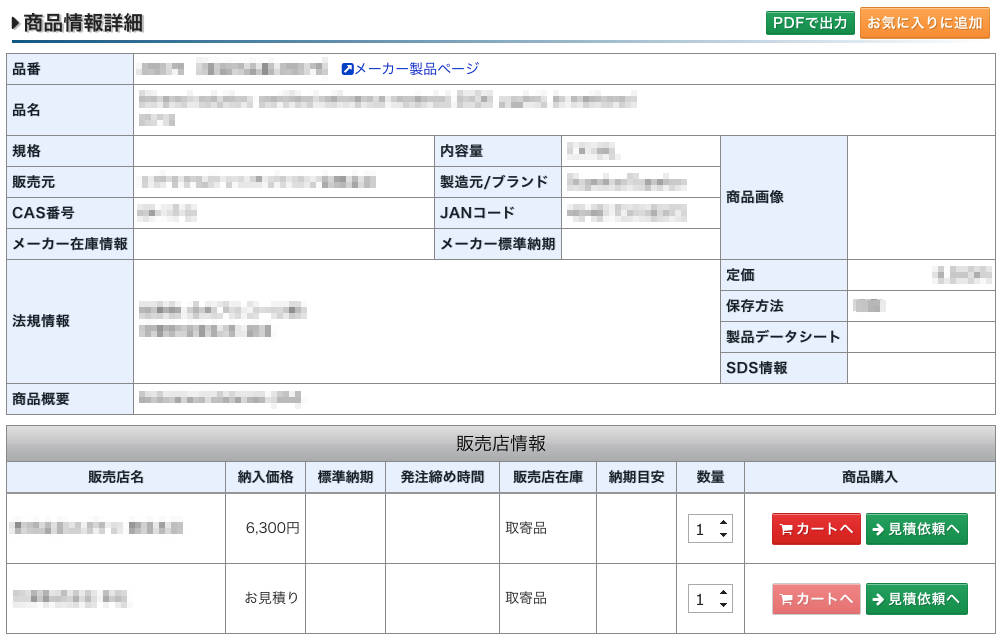
Task: Click the メーカー在庫情報 label cell
Action: point(70,243)
